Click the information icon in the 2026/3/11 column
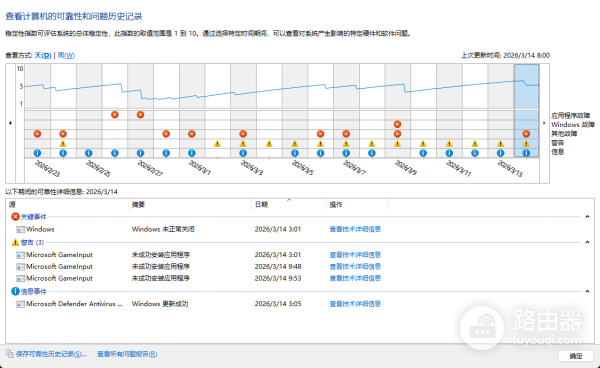This screenshot has width=600, height=368. pos(449,153)
